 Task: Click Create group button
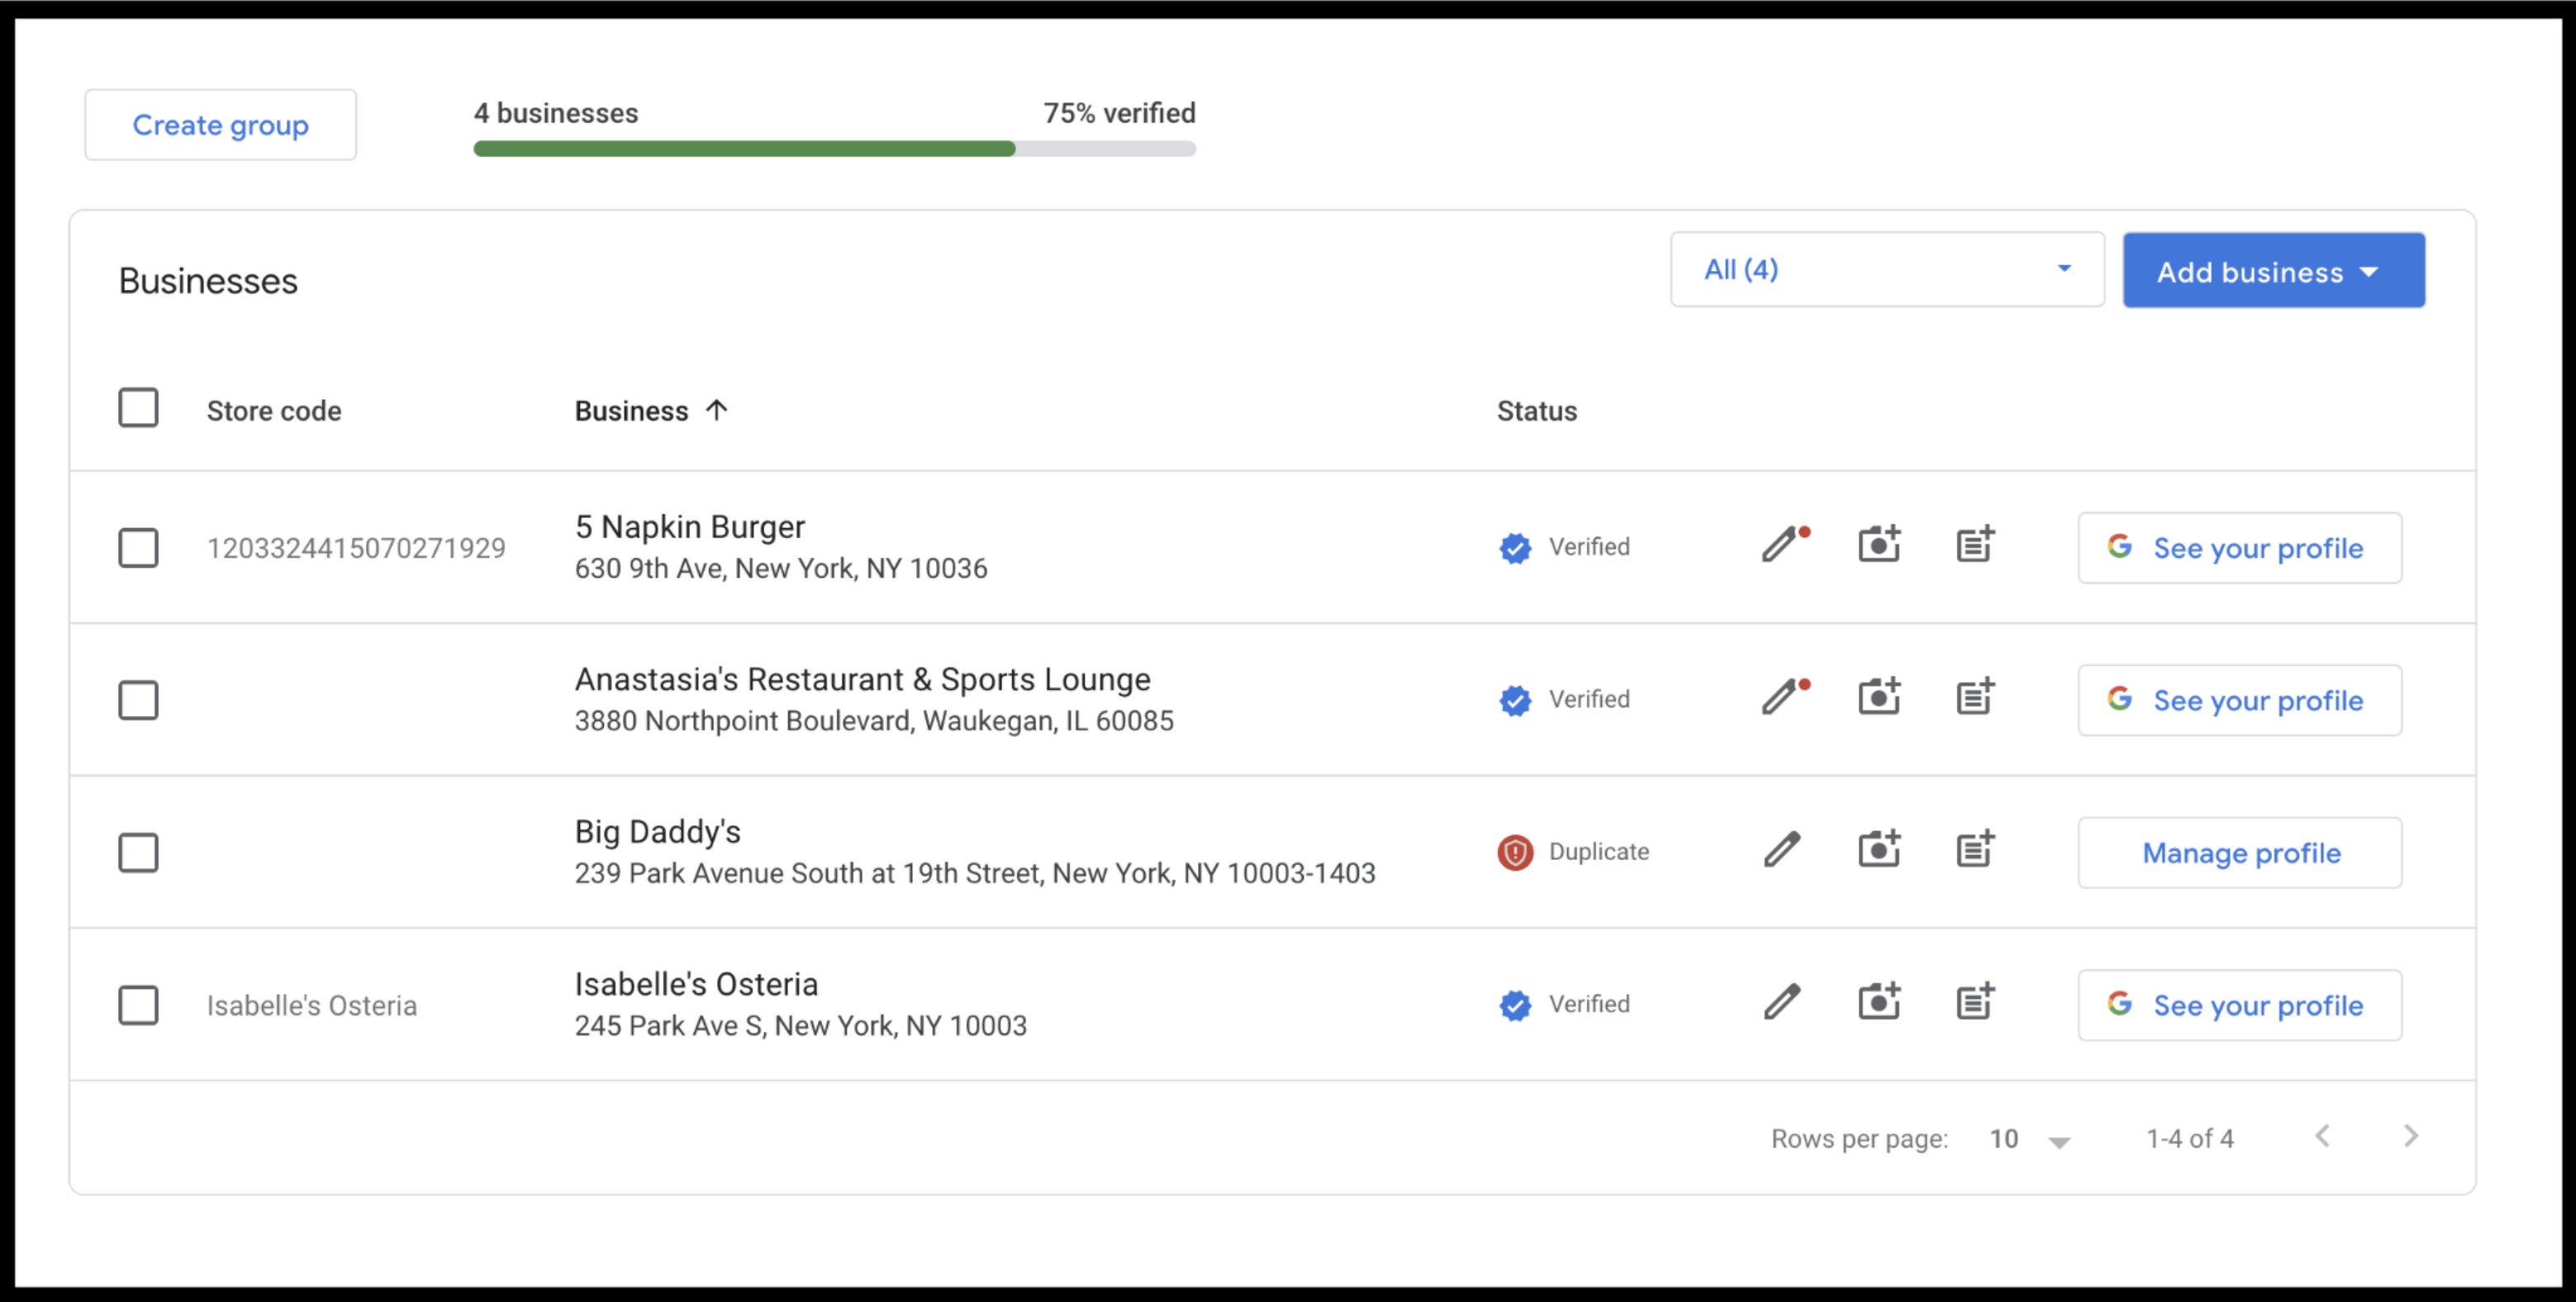pos(220,125)
